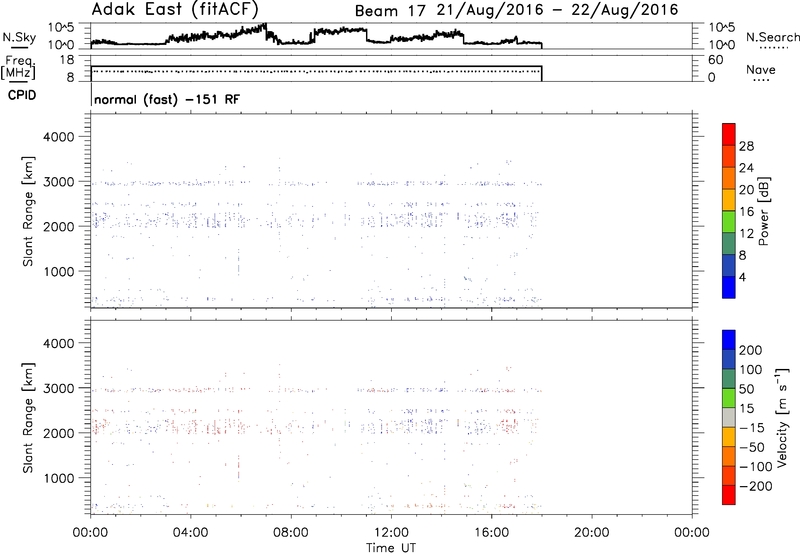Click the 'Adak East (fitACF)' plot title

coord(175,9)
